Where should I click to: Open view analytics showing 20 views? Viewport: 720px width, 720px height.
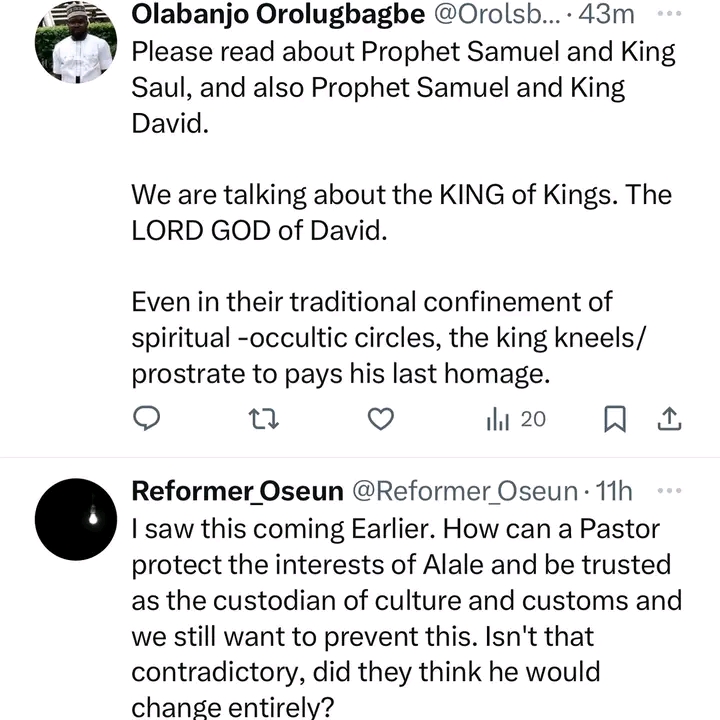click(516, 419)
